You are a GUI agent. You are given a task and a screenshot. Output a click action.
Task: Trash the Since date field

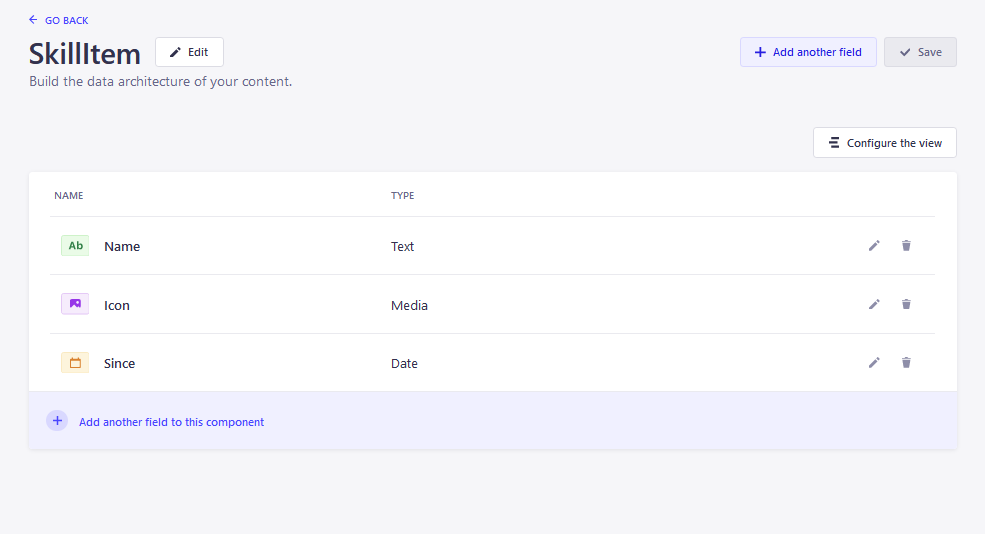tap(906, 362)
